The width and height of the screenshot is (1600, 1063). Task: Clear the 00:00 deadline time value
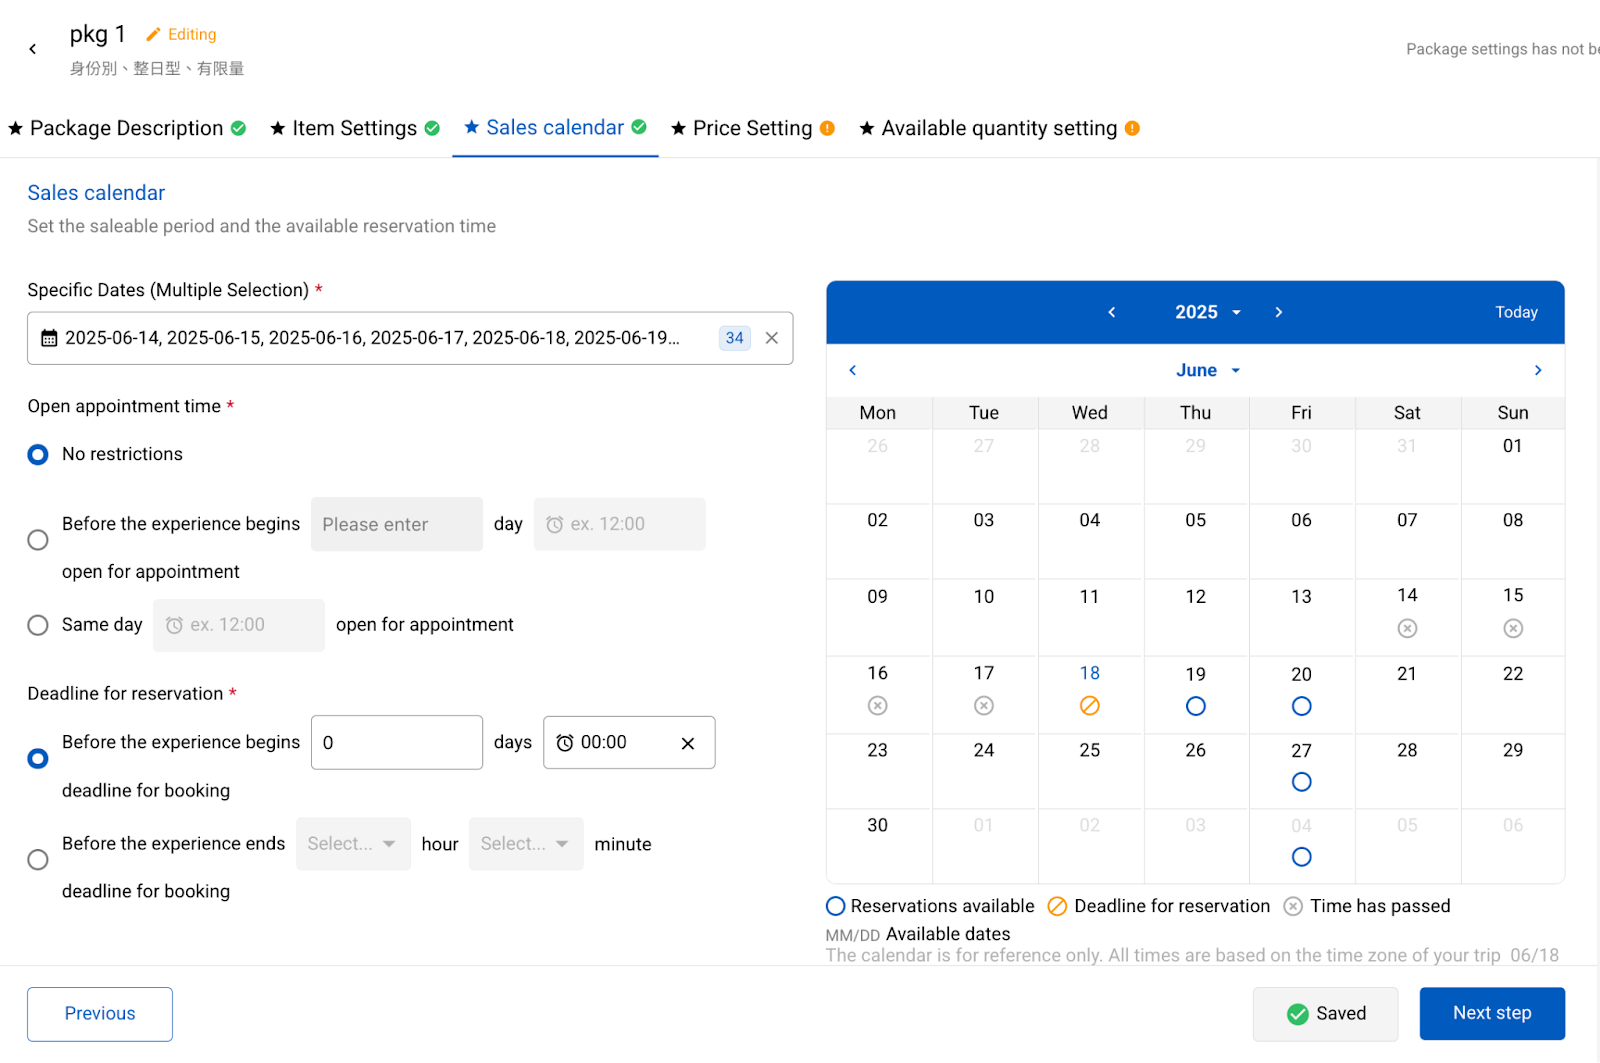coord(688,743)
